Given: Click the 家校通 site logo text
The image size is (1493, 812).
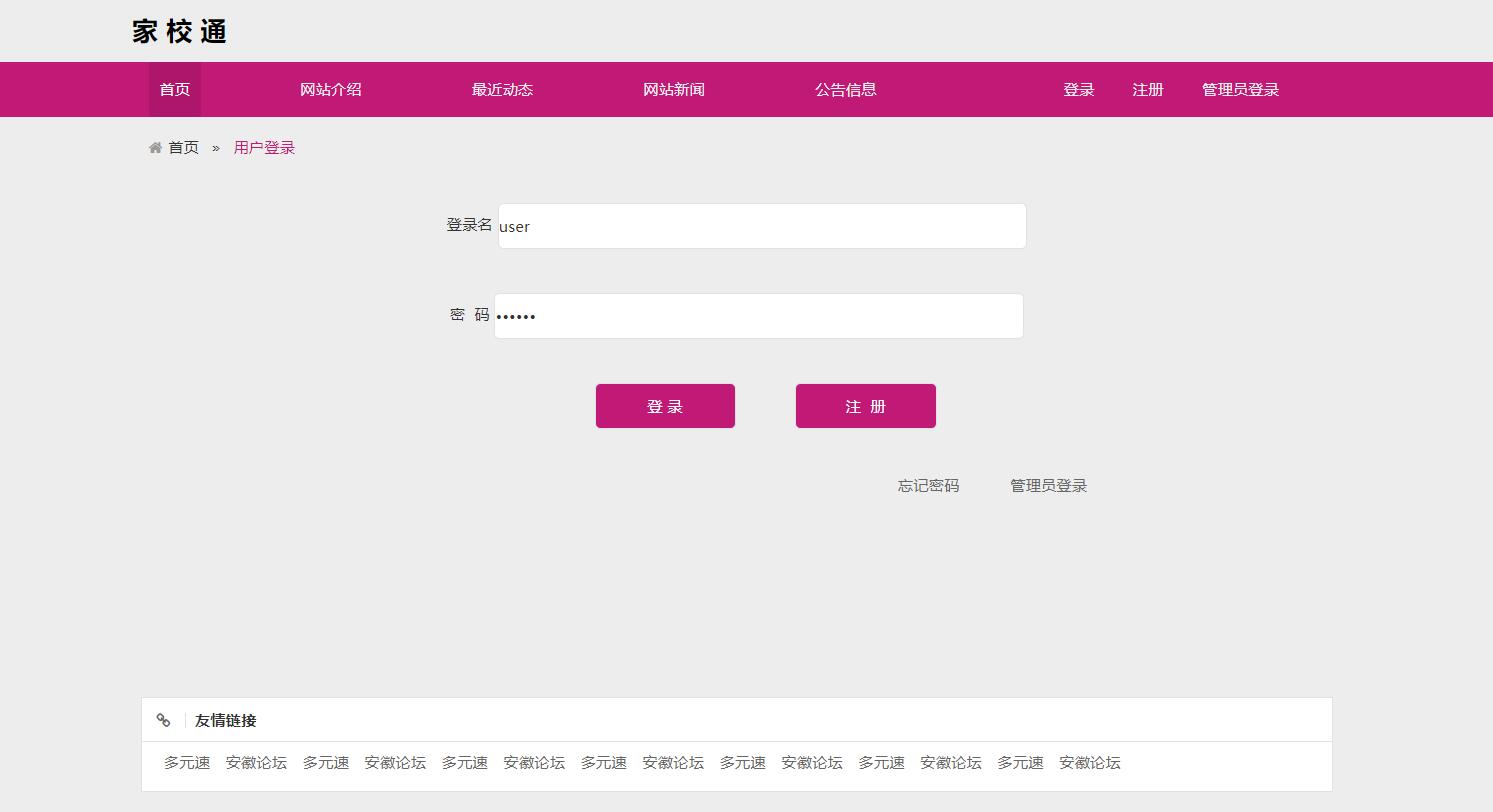Looking at the screenshot, I should [x=178, y=31].
